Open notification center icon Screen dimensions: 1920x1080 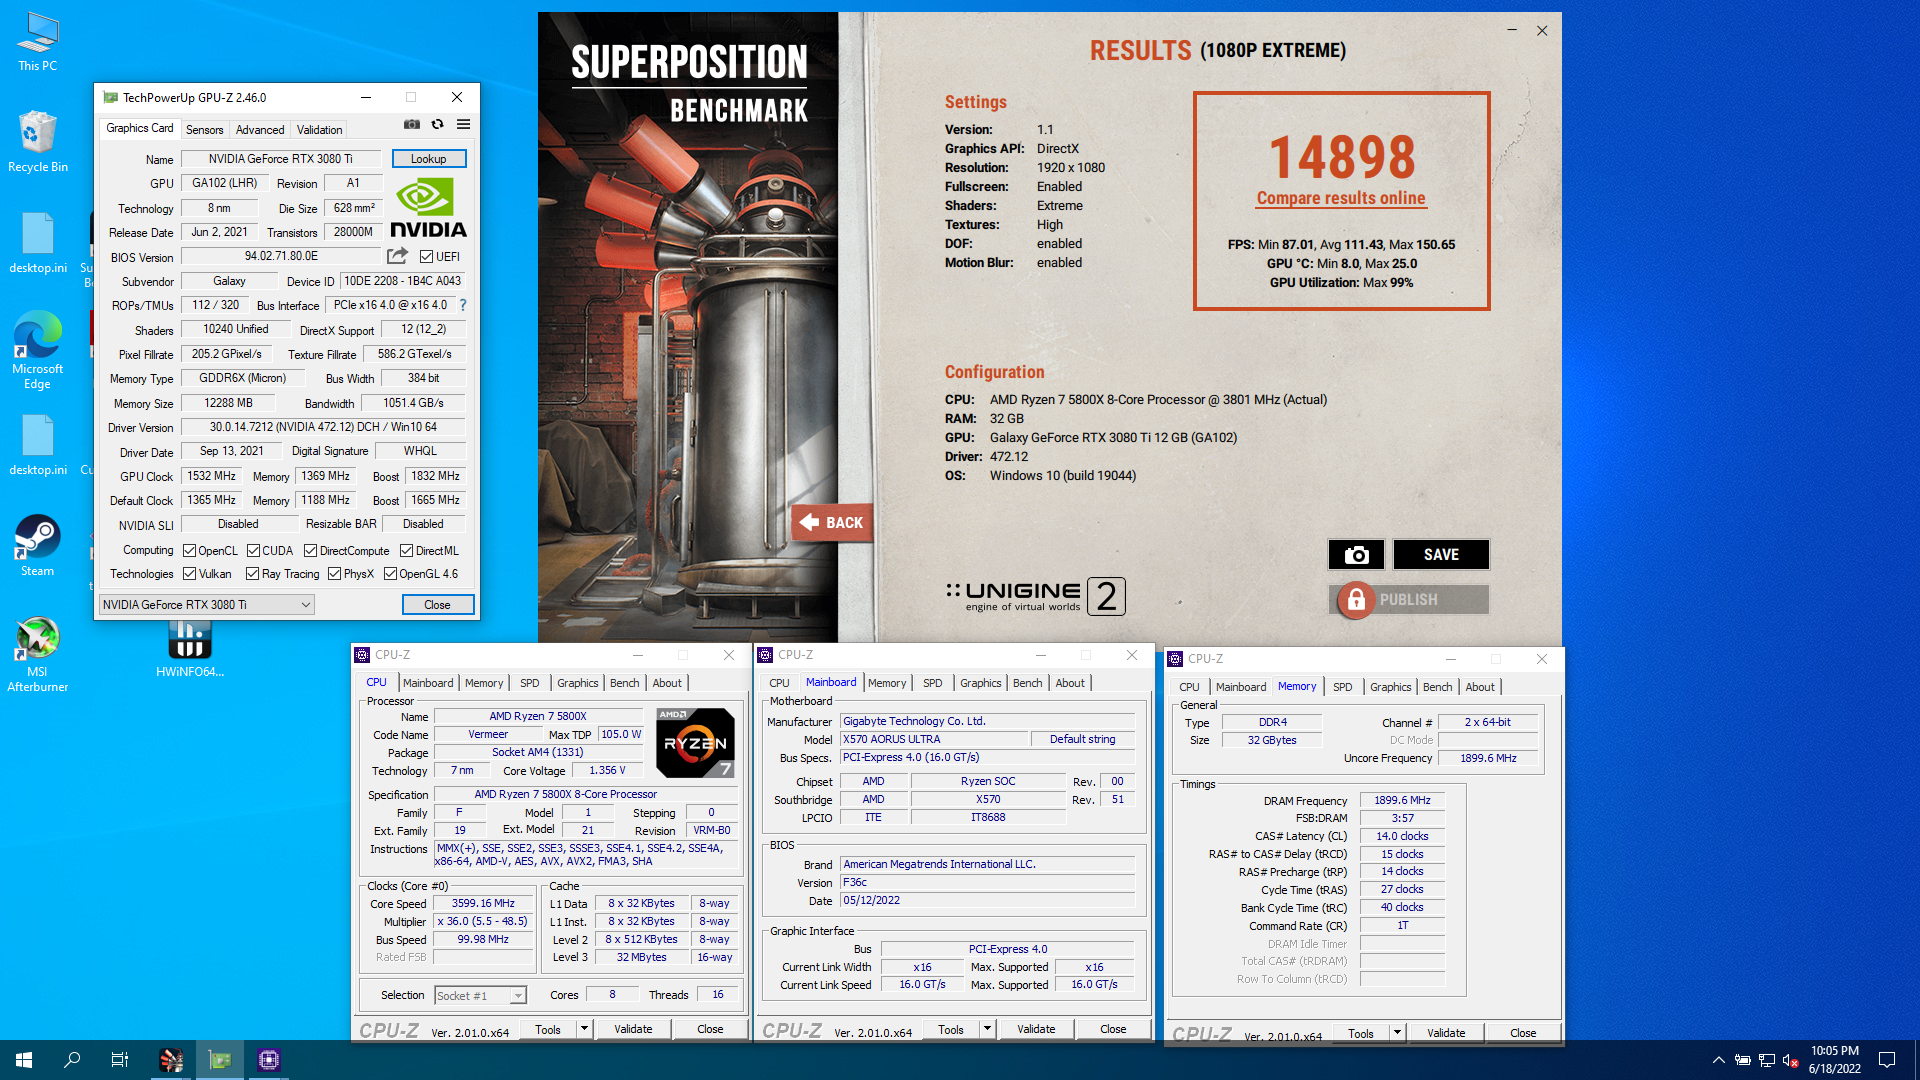point(1887,1060)
